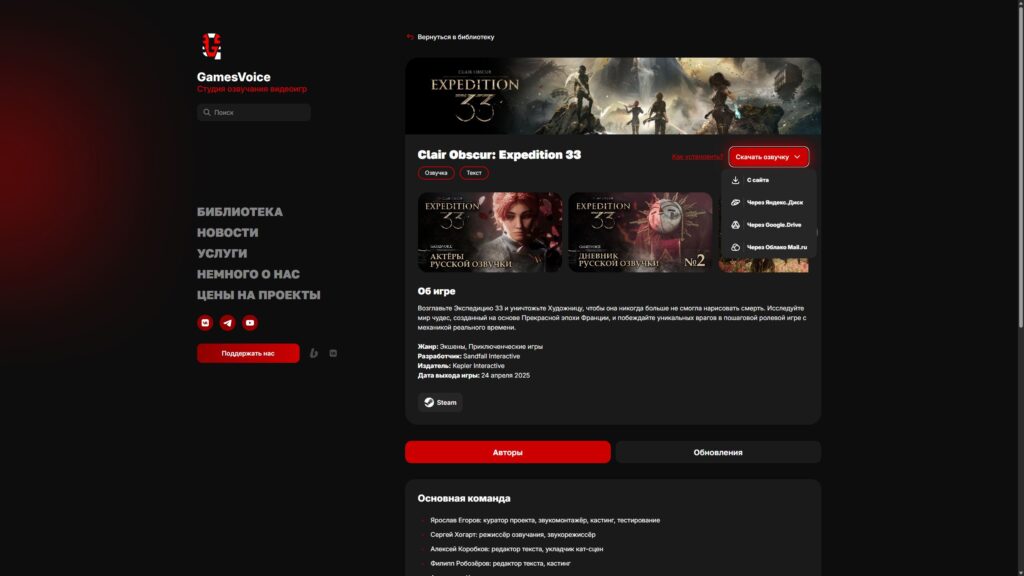This screenshot has height=576, width=1024.
Task: Click the Сергей Хогарт credits line
Action: [x=513, y=535]
